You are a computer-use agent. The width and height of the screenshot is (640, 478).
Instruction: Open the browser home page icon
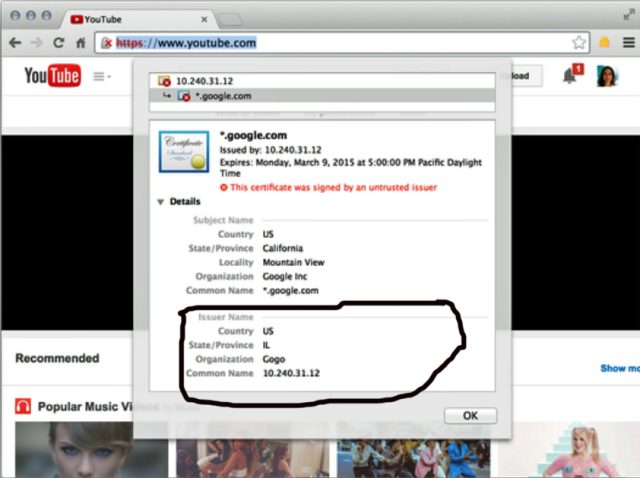pos(81,42)
